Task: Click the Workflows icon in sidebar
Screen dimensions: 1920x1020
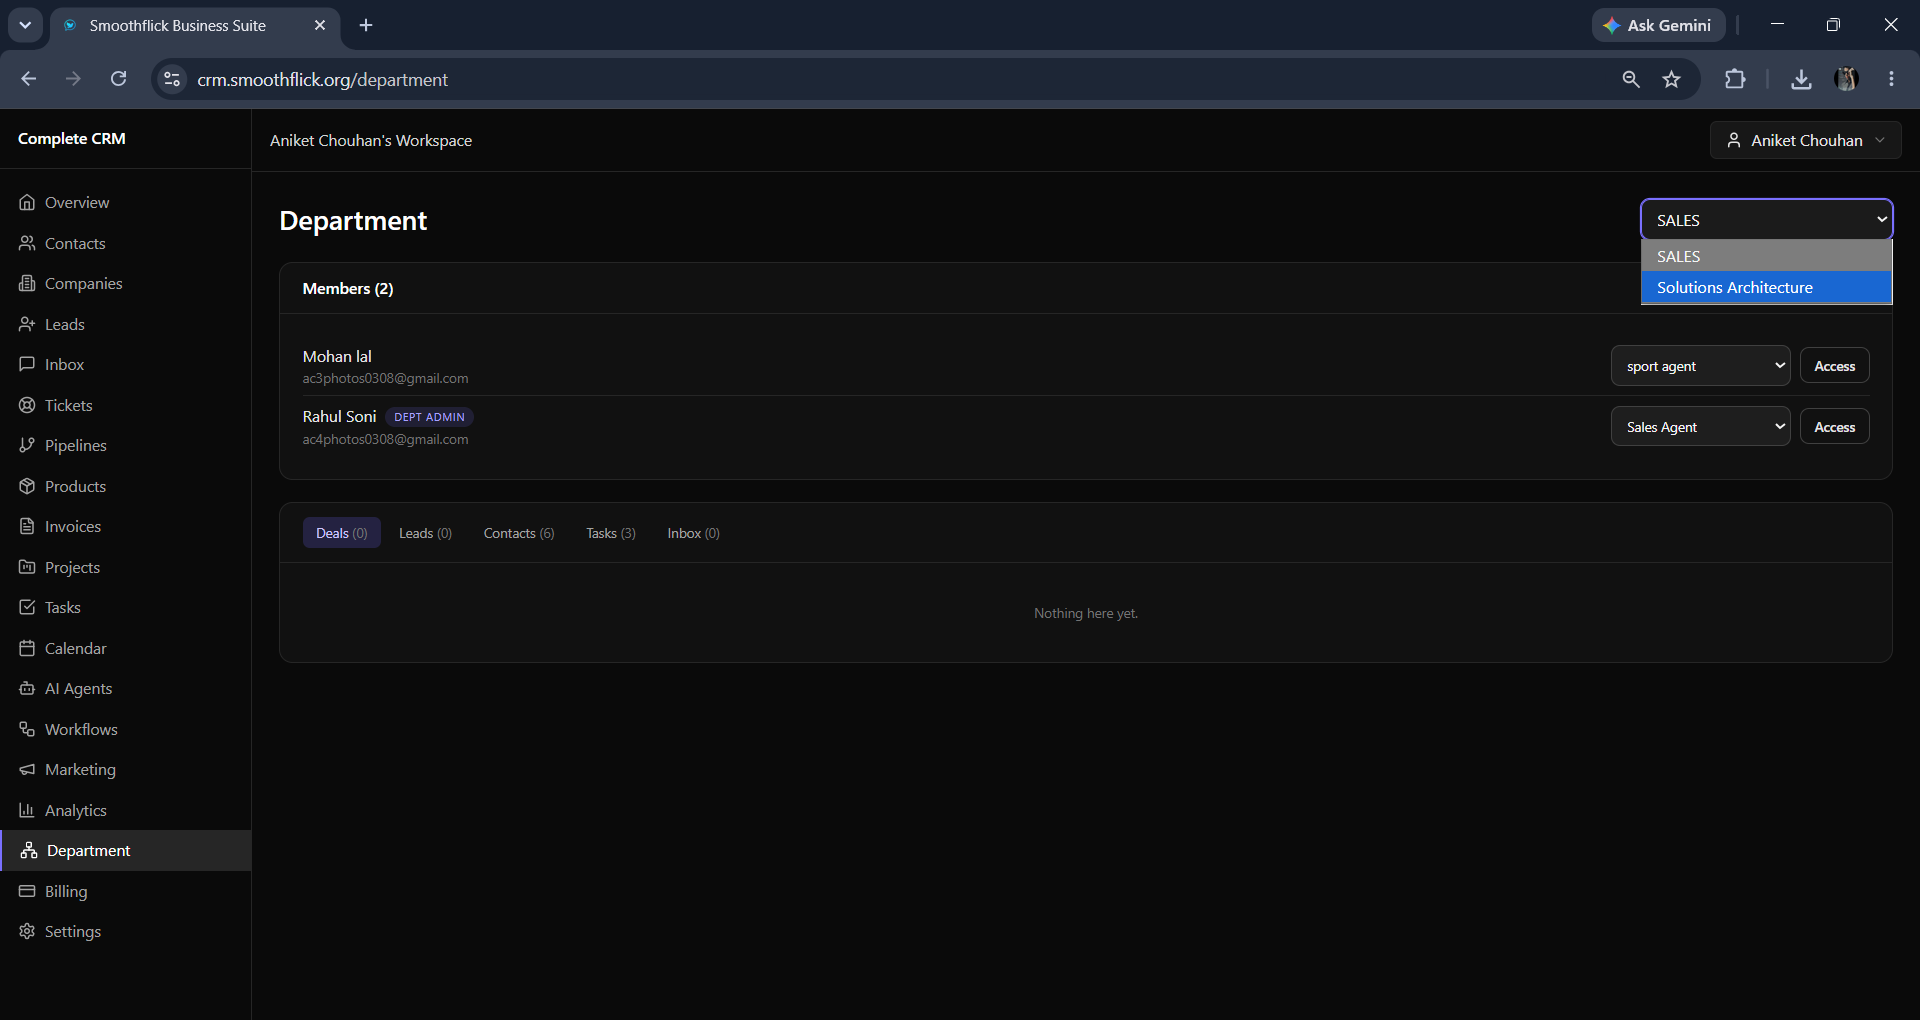Action: (27, 729)
